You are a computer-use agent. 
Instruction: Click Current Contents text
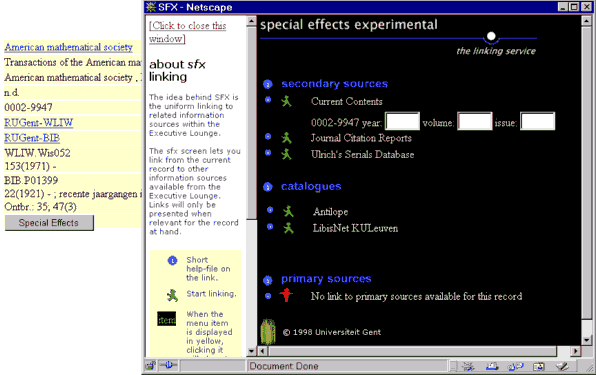click(x=347, y=101)
